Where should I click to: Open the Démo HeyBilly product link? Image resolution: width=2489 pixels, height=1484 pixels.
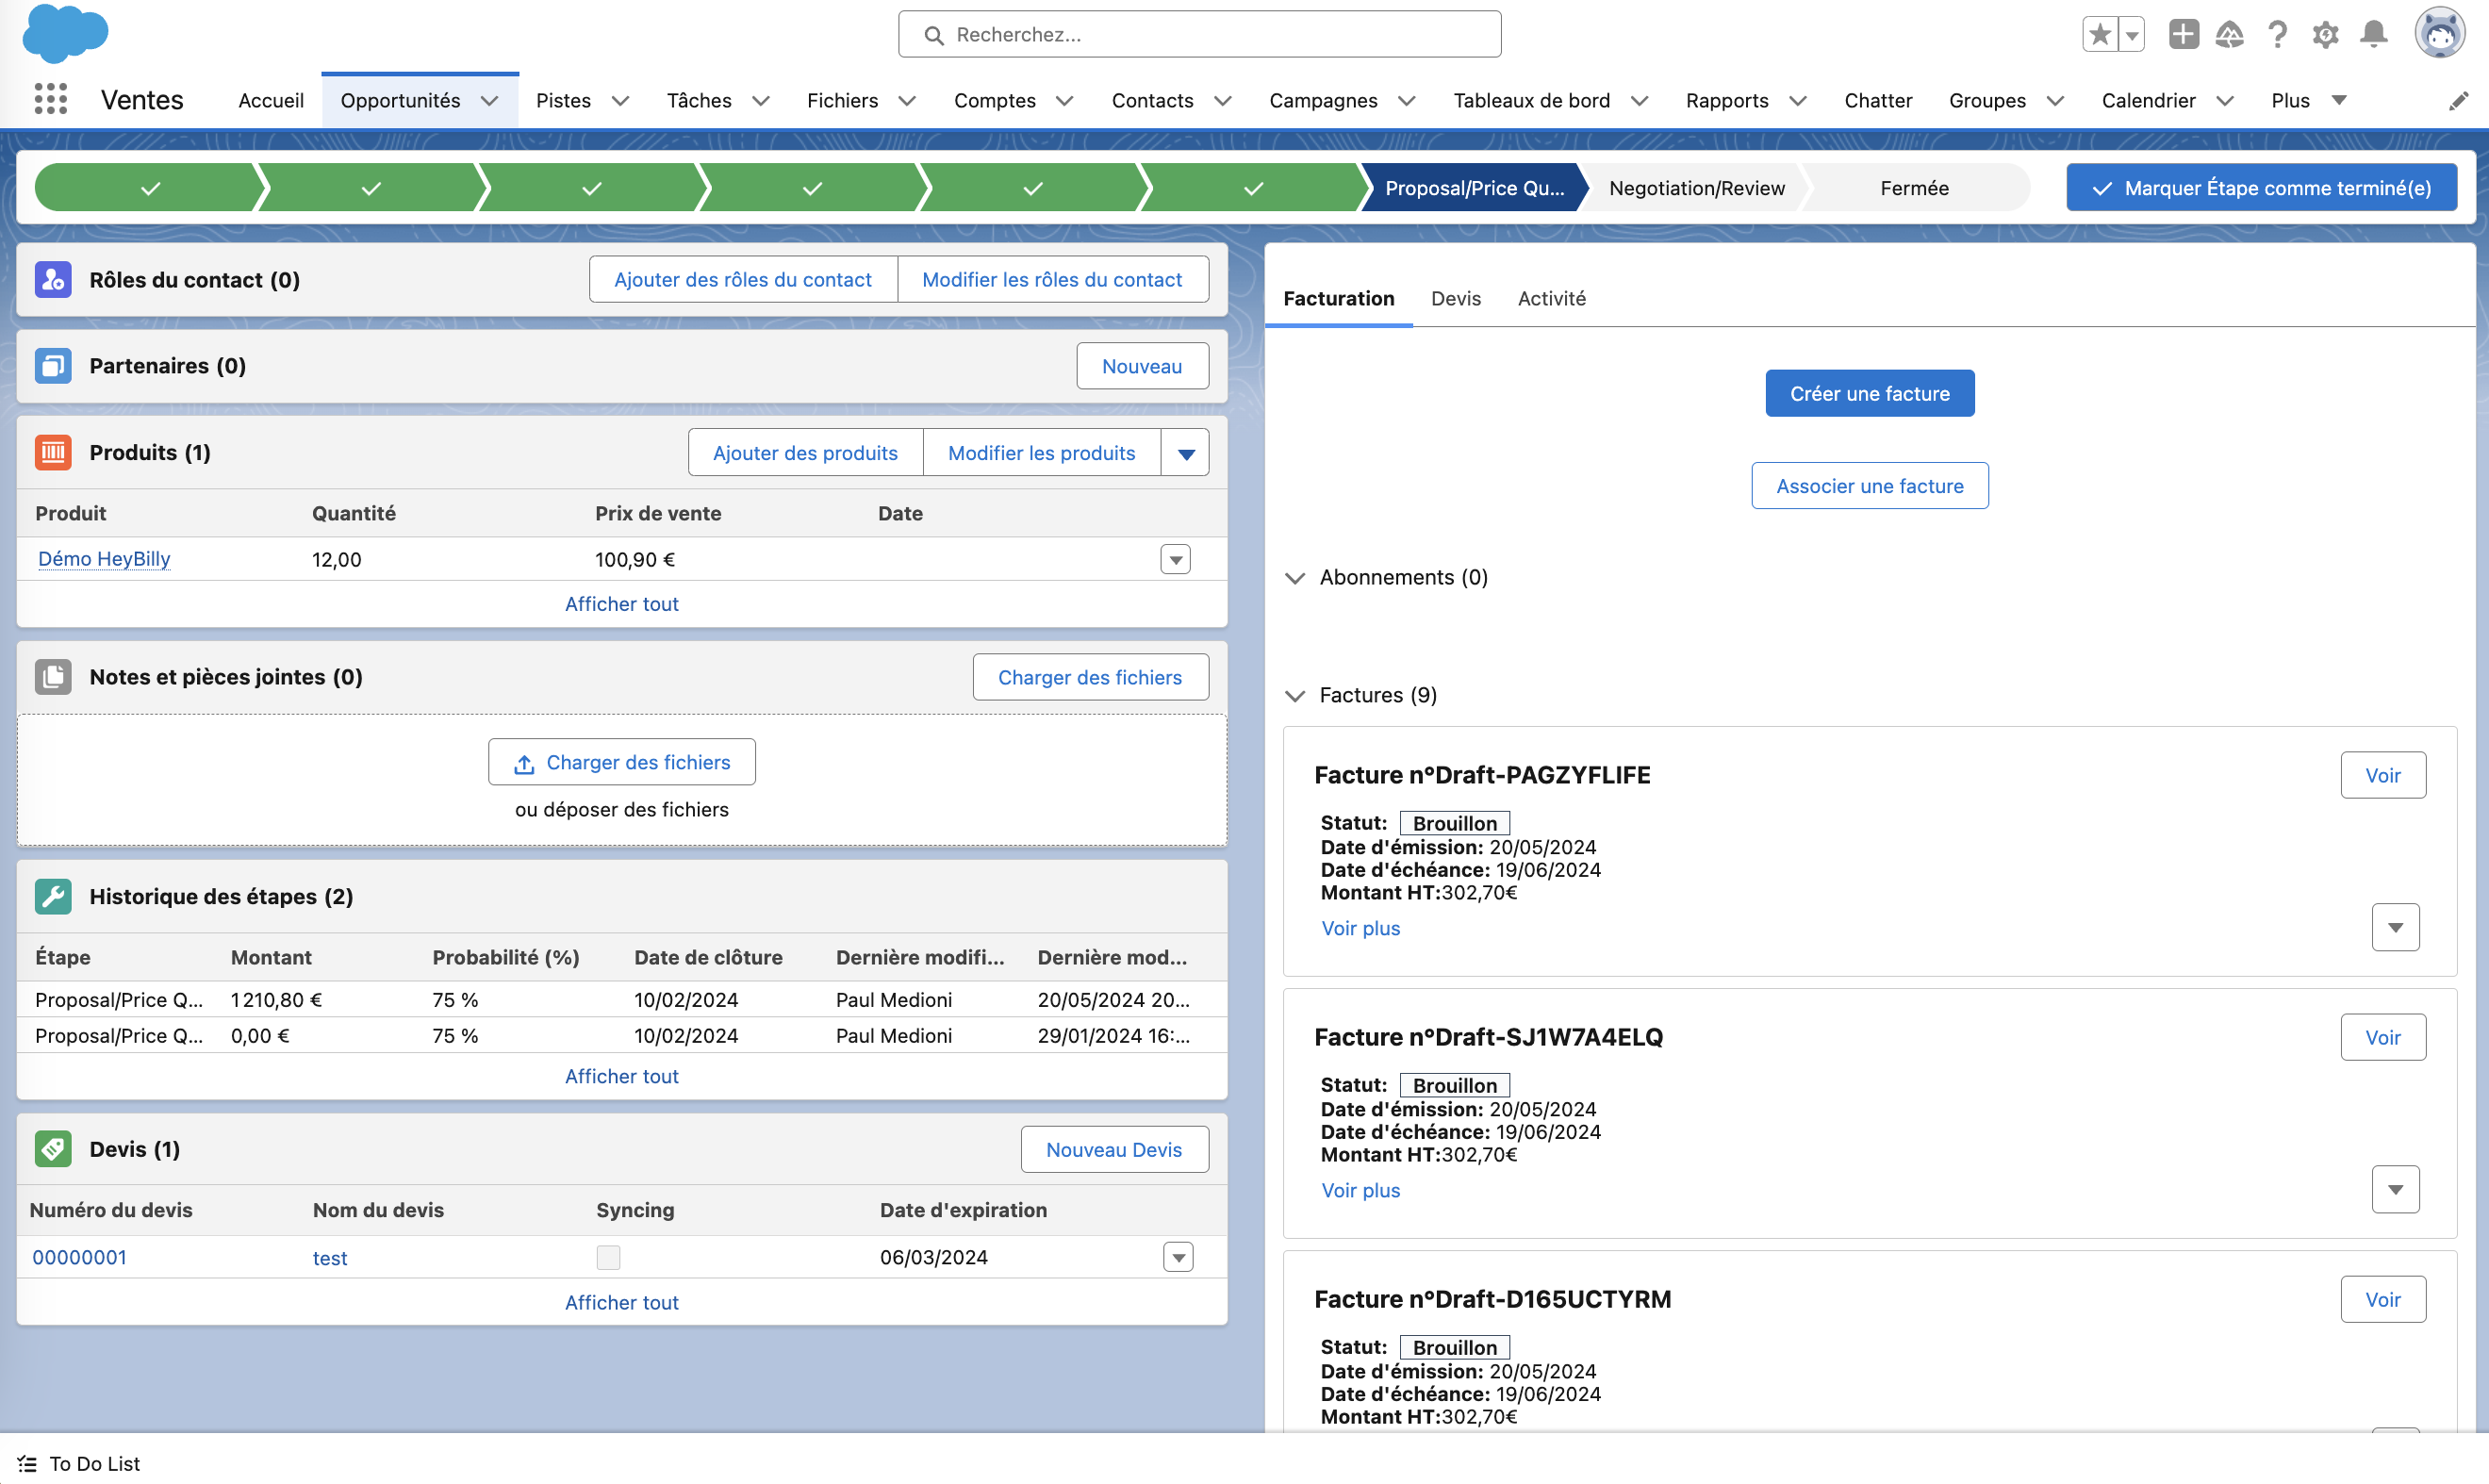coord(104,559)
